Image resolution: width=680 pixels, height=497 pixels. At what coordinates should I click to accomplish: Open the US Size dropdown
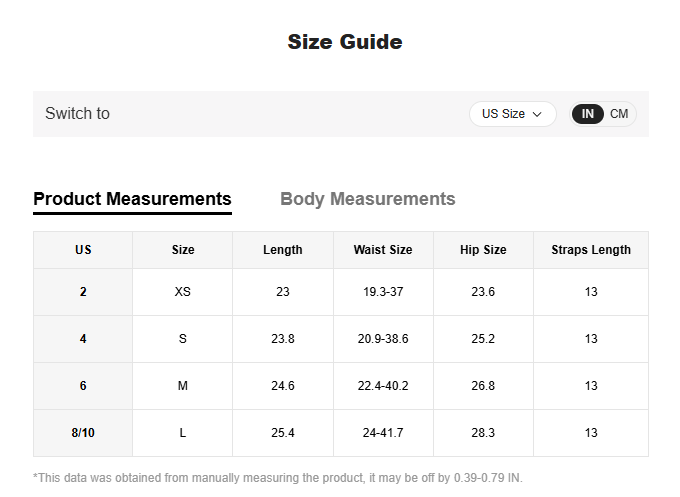pos(511,114)
